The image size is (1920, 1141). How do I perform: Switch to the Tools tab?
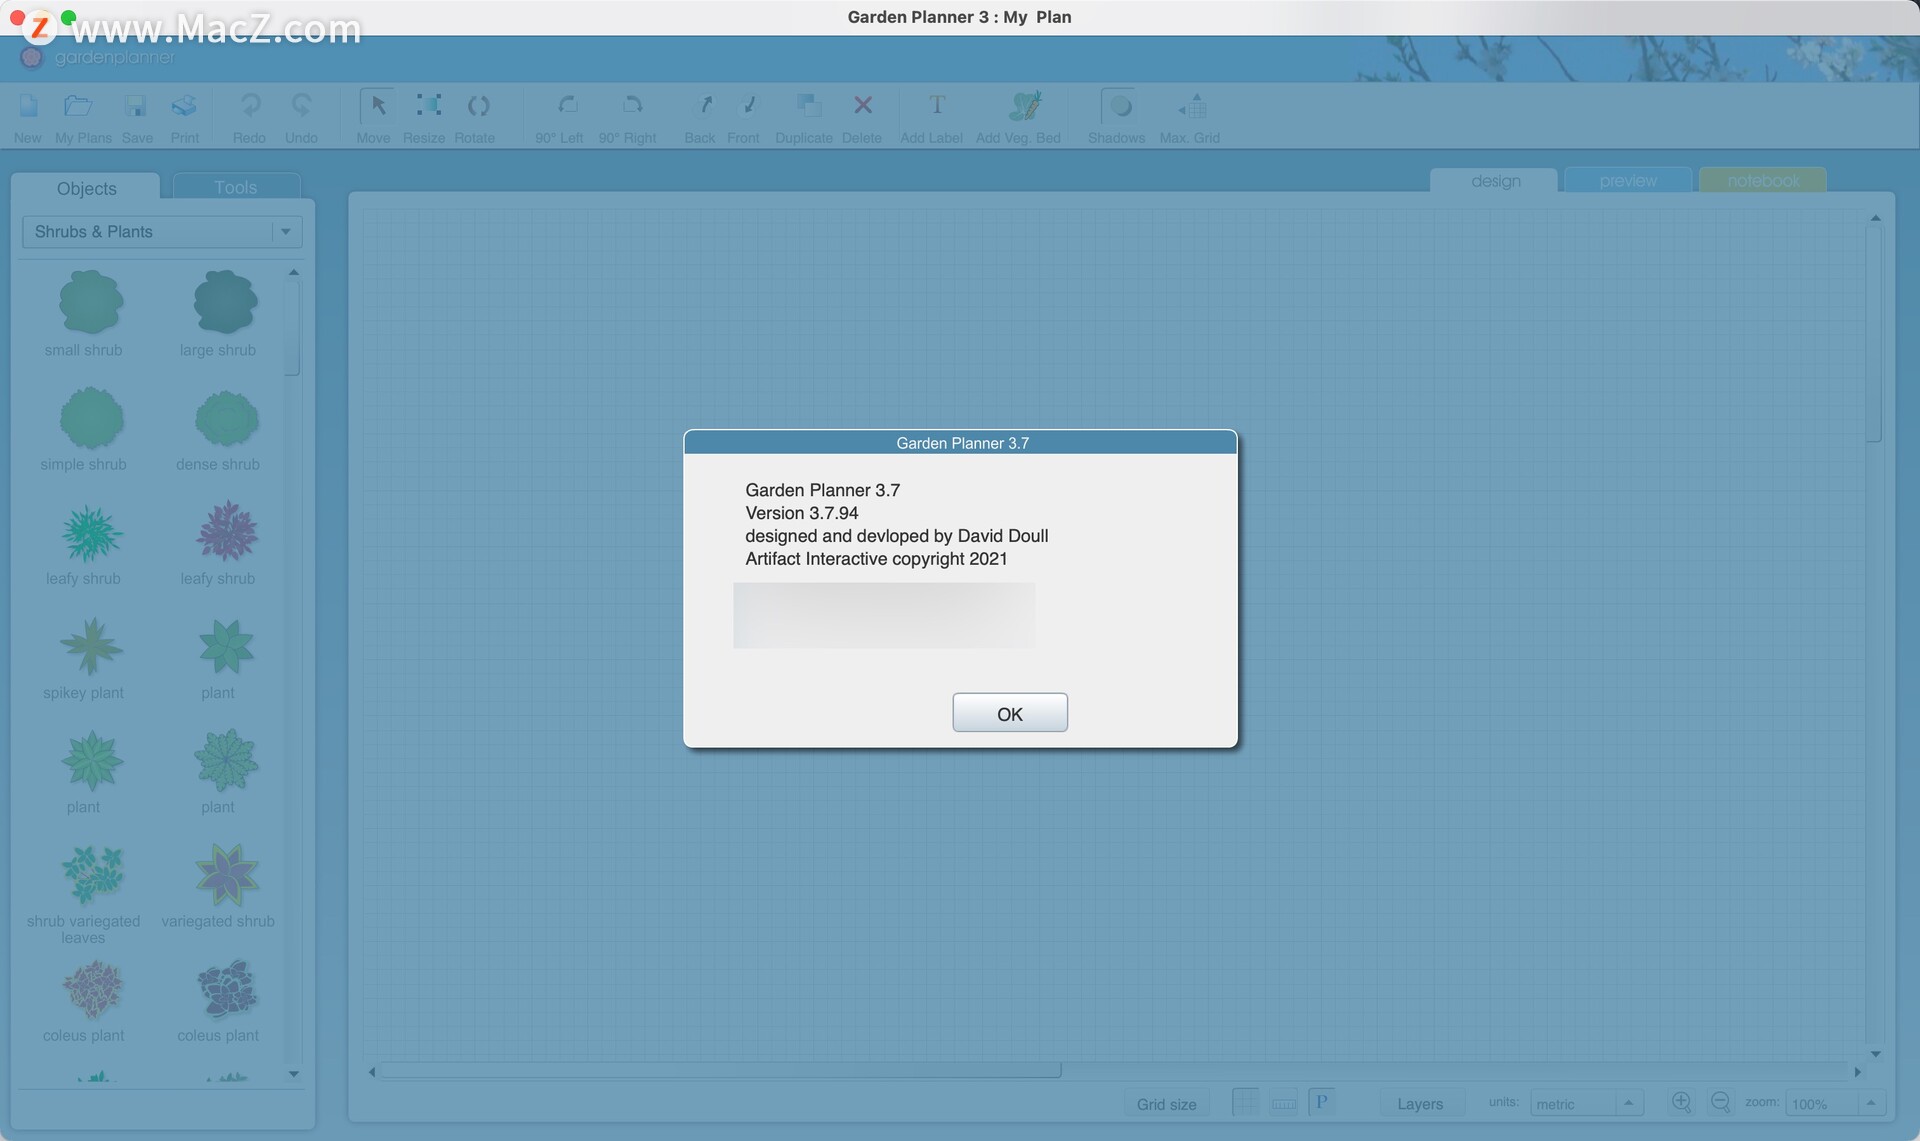click(236, 187)
